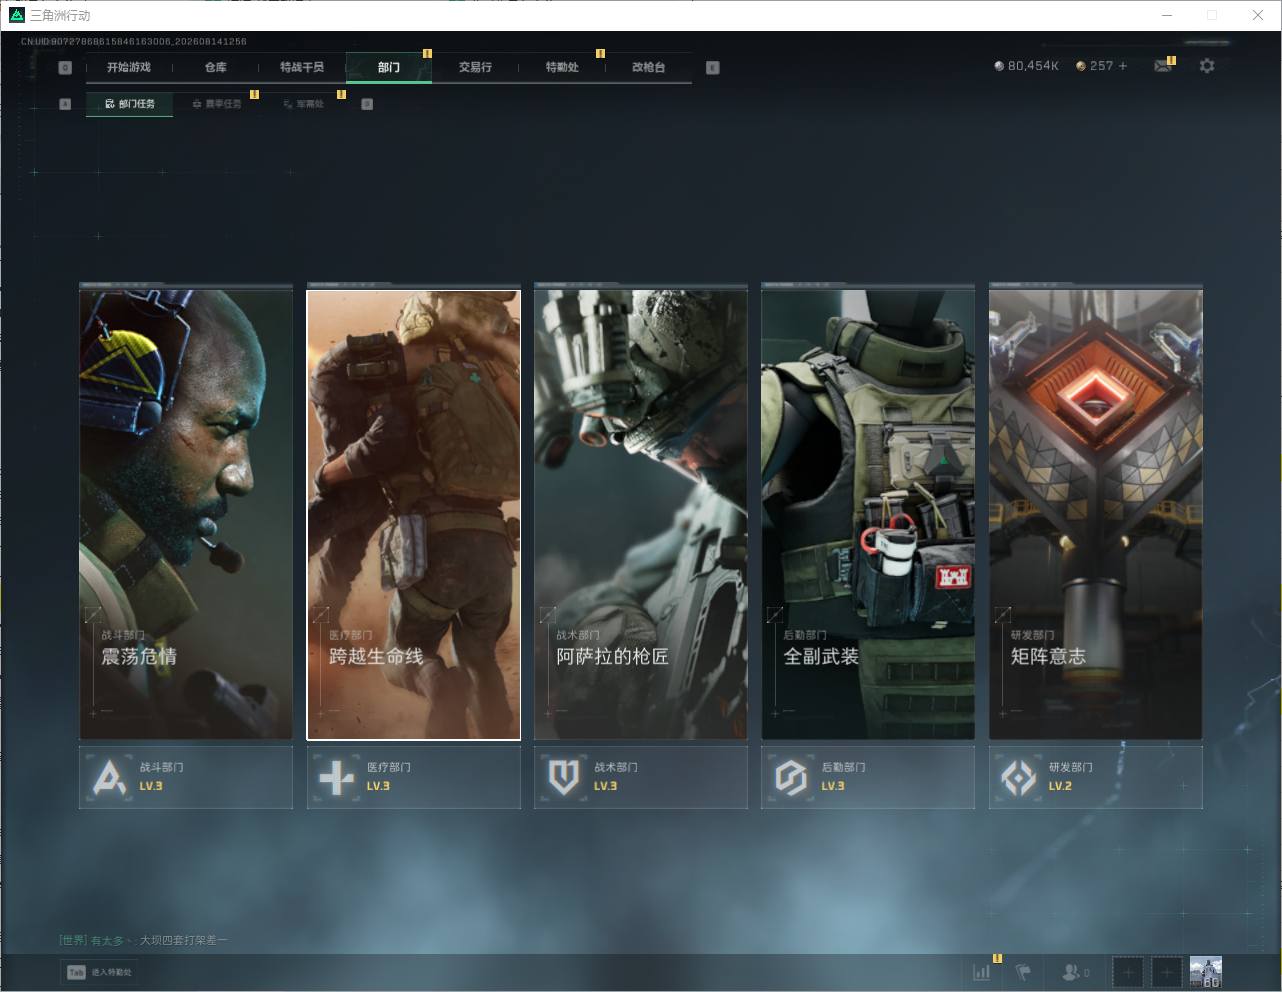Image resolution: width=1282 pixels, height=992 pixels.
Task: Click the 战术部门 shield emblem icon
Action: (x=564, y=777)
